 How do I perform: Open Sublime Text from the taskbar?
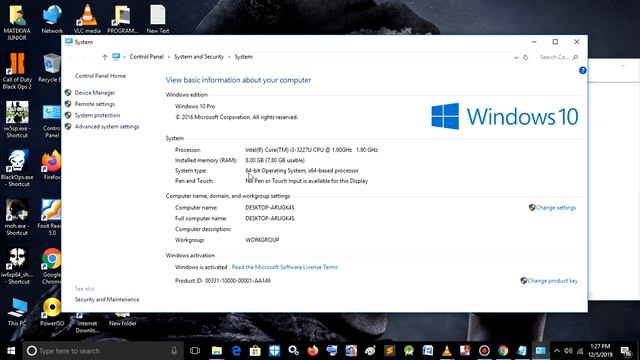[389, 351]
